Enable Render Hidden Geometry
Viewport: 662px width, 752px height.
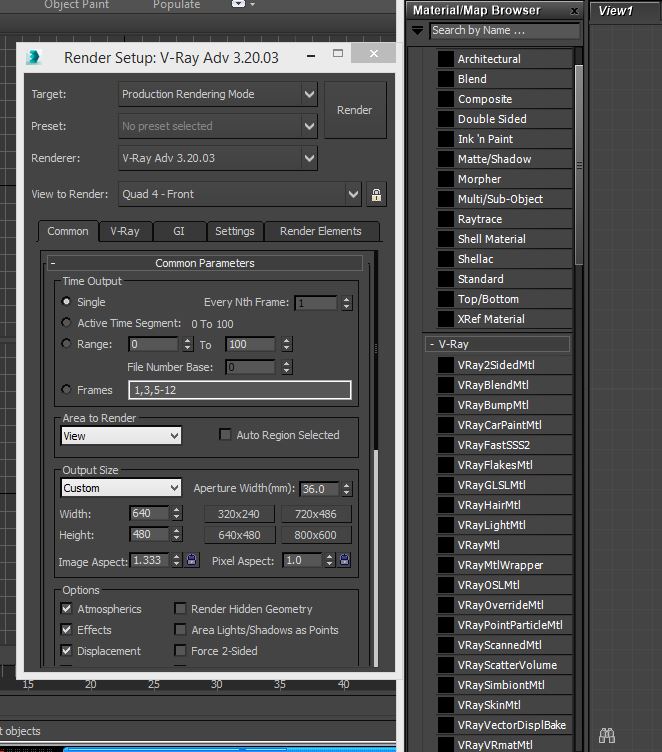[x=180, y=608]
